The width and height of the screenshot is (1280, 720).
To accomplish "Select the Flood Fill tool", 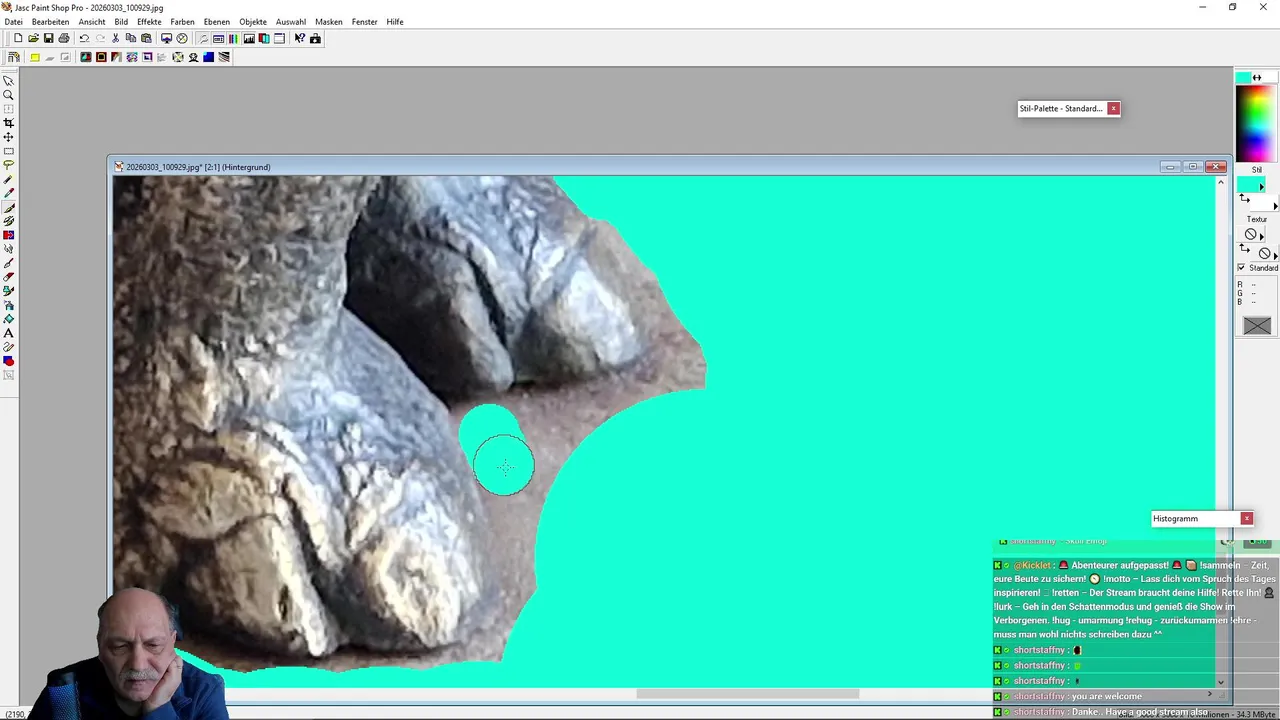I will pyautogui.click(x=9, y=319).
